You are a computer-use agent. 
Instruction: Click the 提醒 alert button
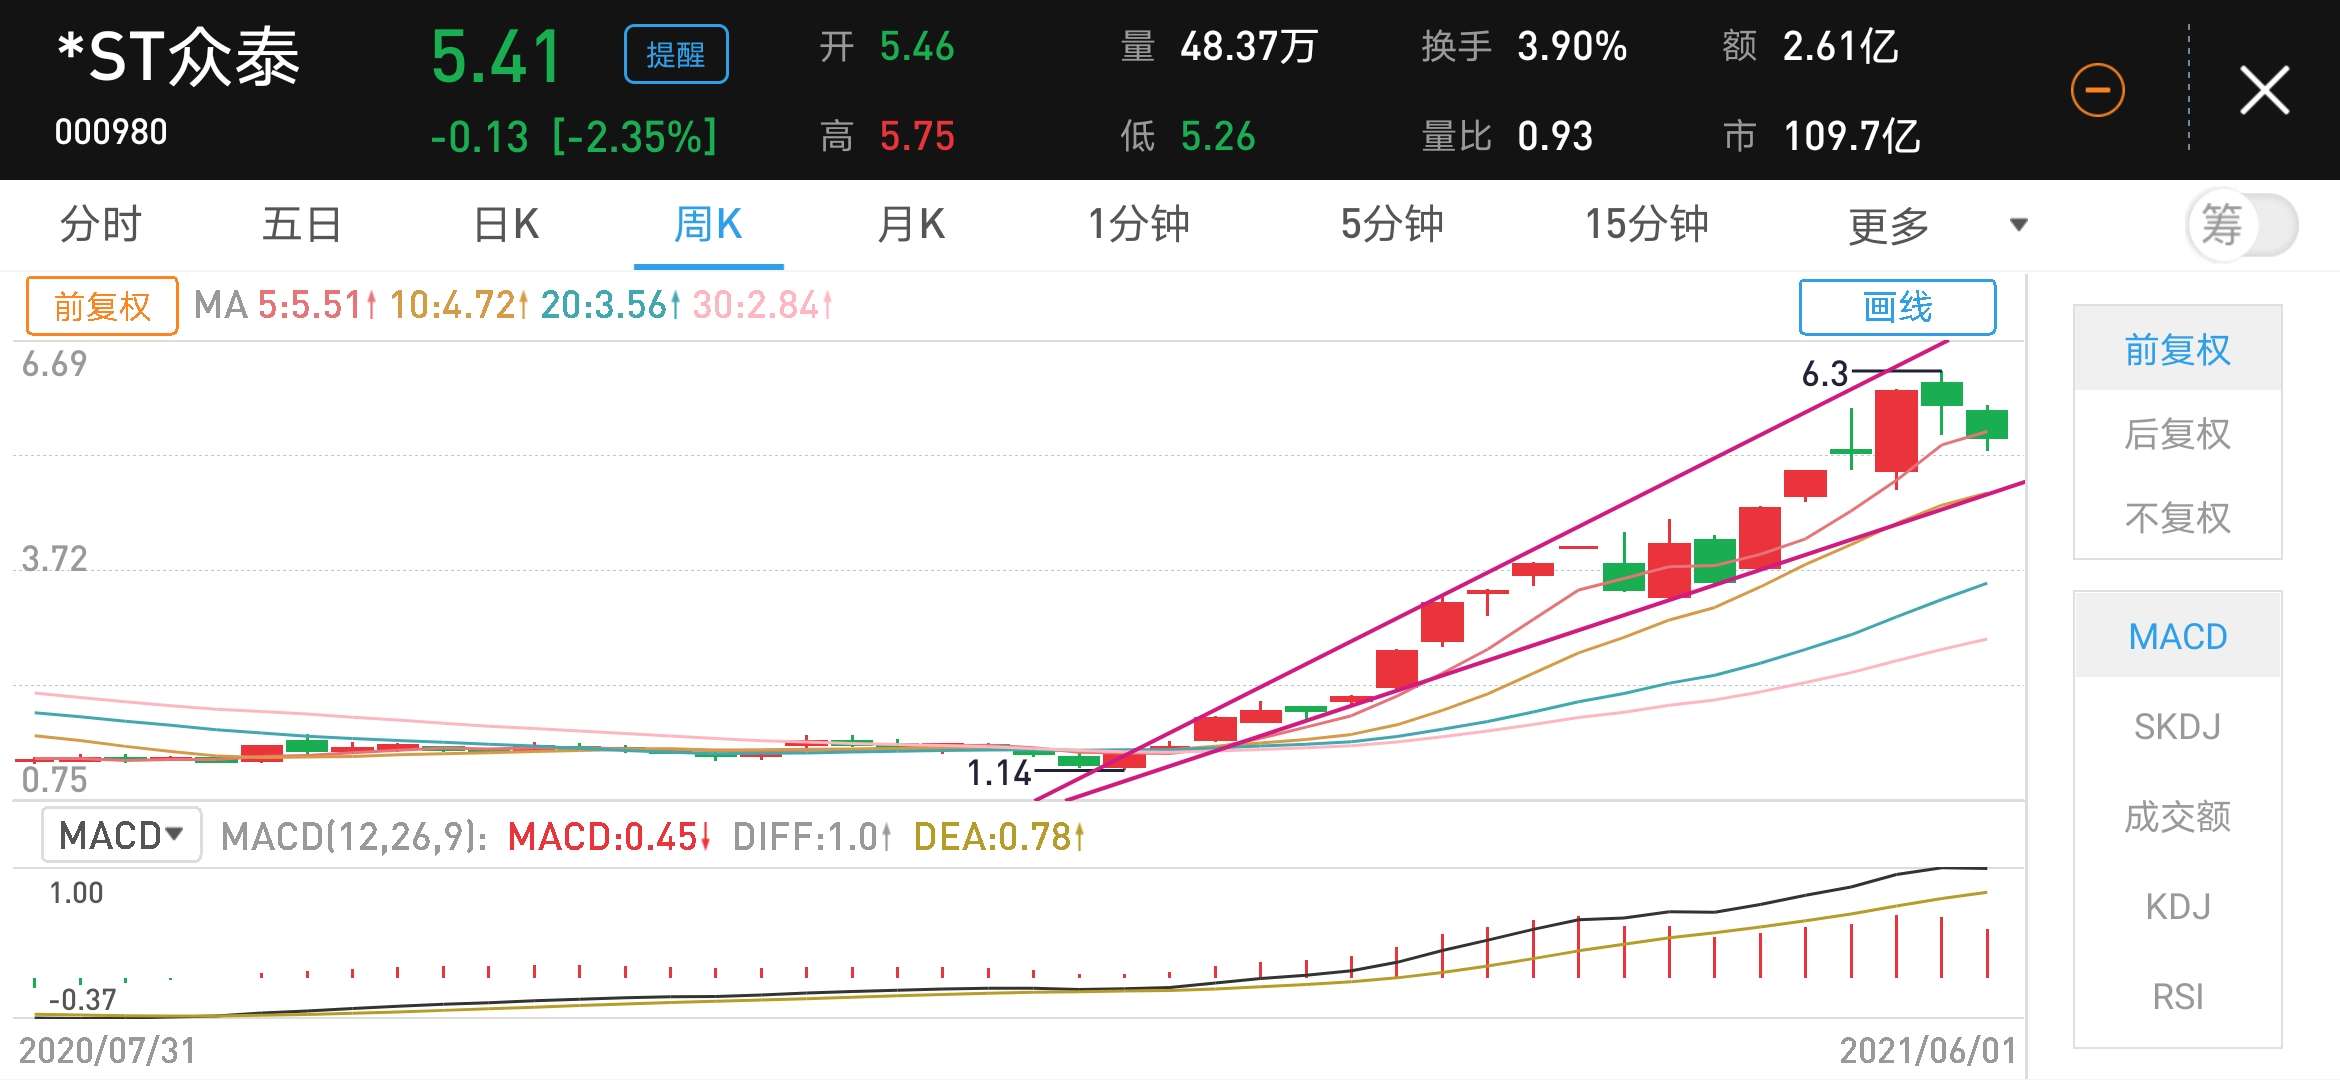676,54
